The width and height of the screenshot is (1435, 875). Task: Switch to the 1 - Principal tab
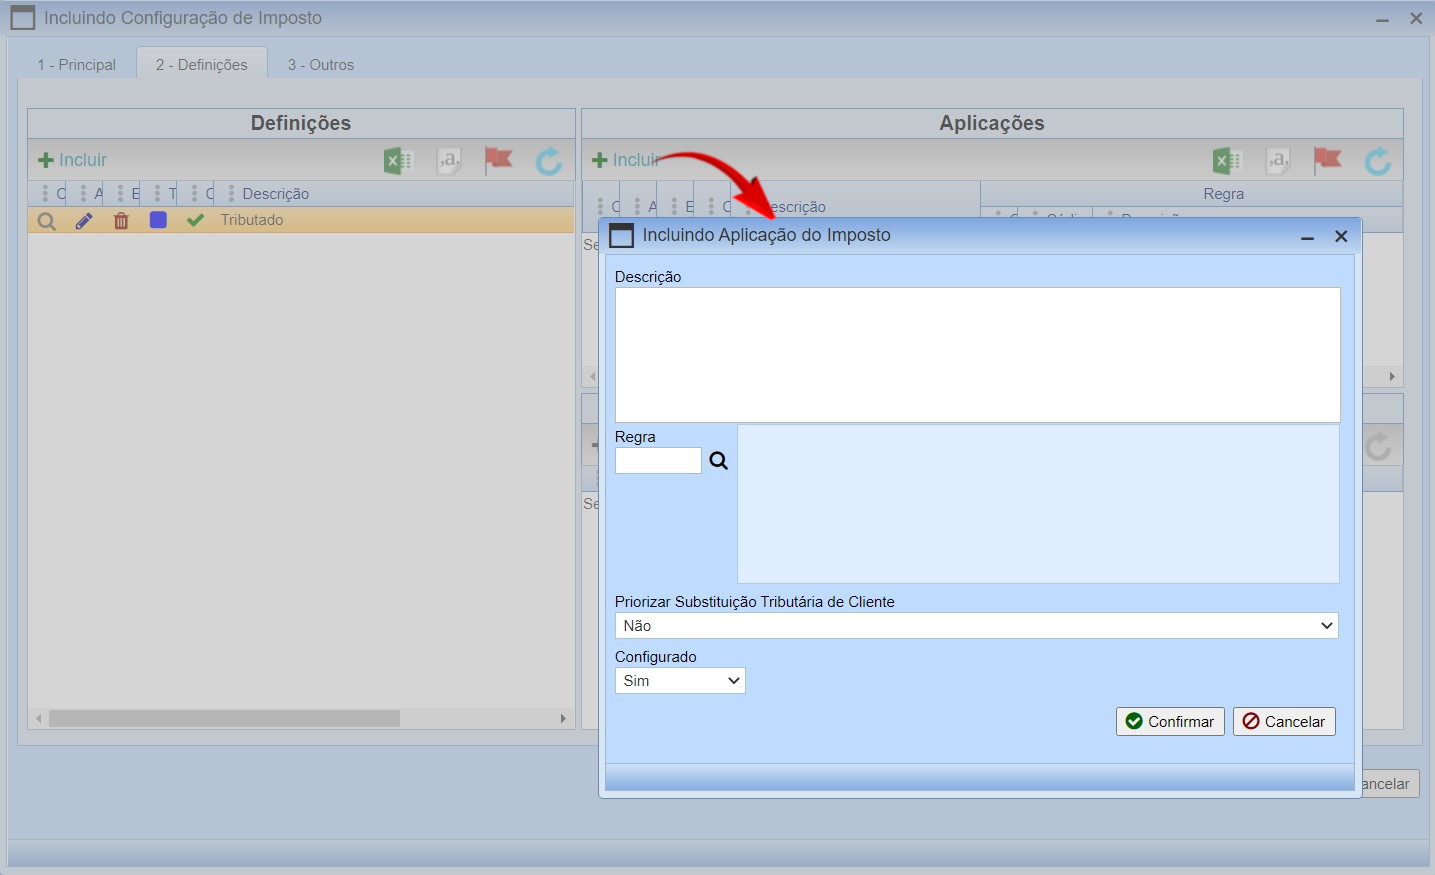click(x=77, y=65)
